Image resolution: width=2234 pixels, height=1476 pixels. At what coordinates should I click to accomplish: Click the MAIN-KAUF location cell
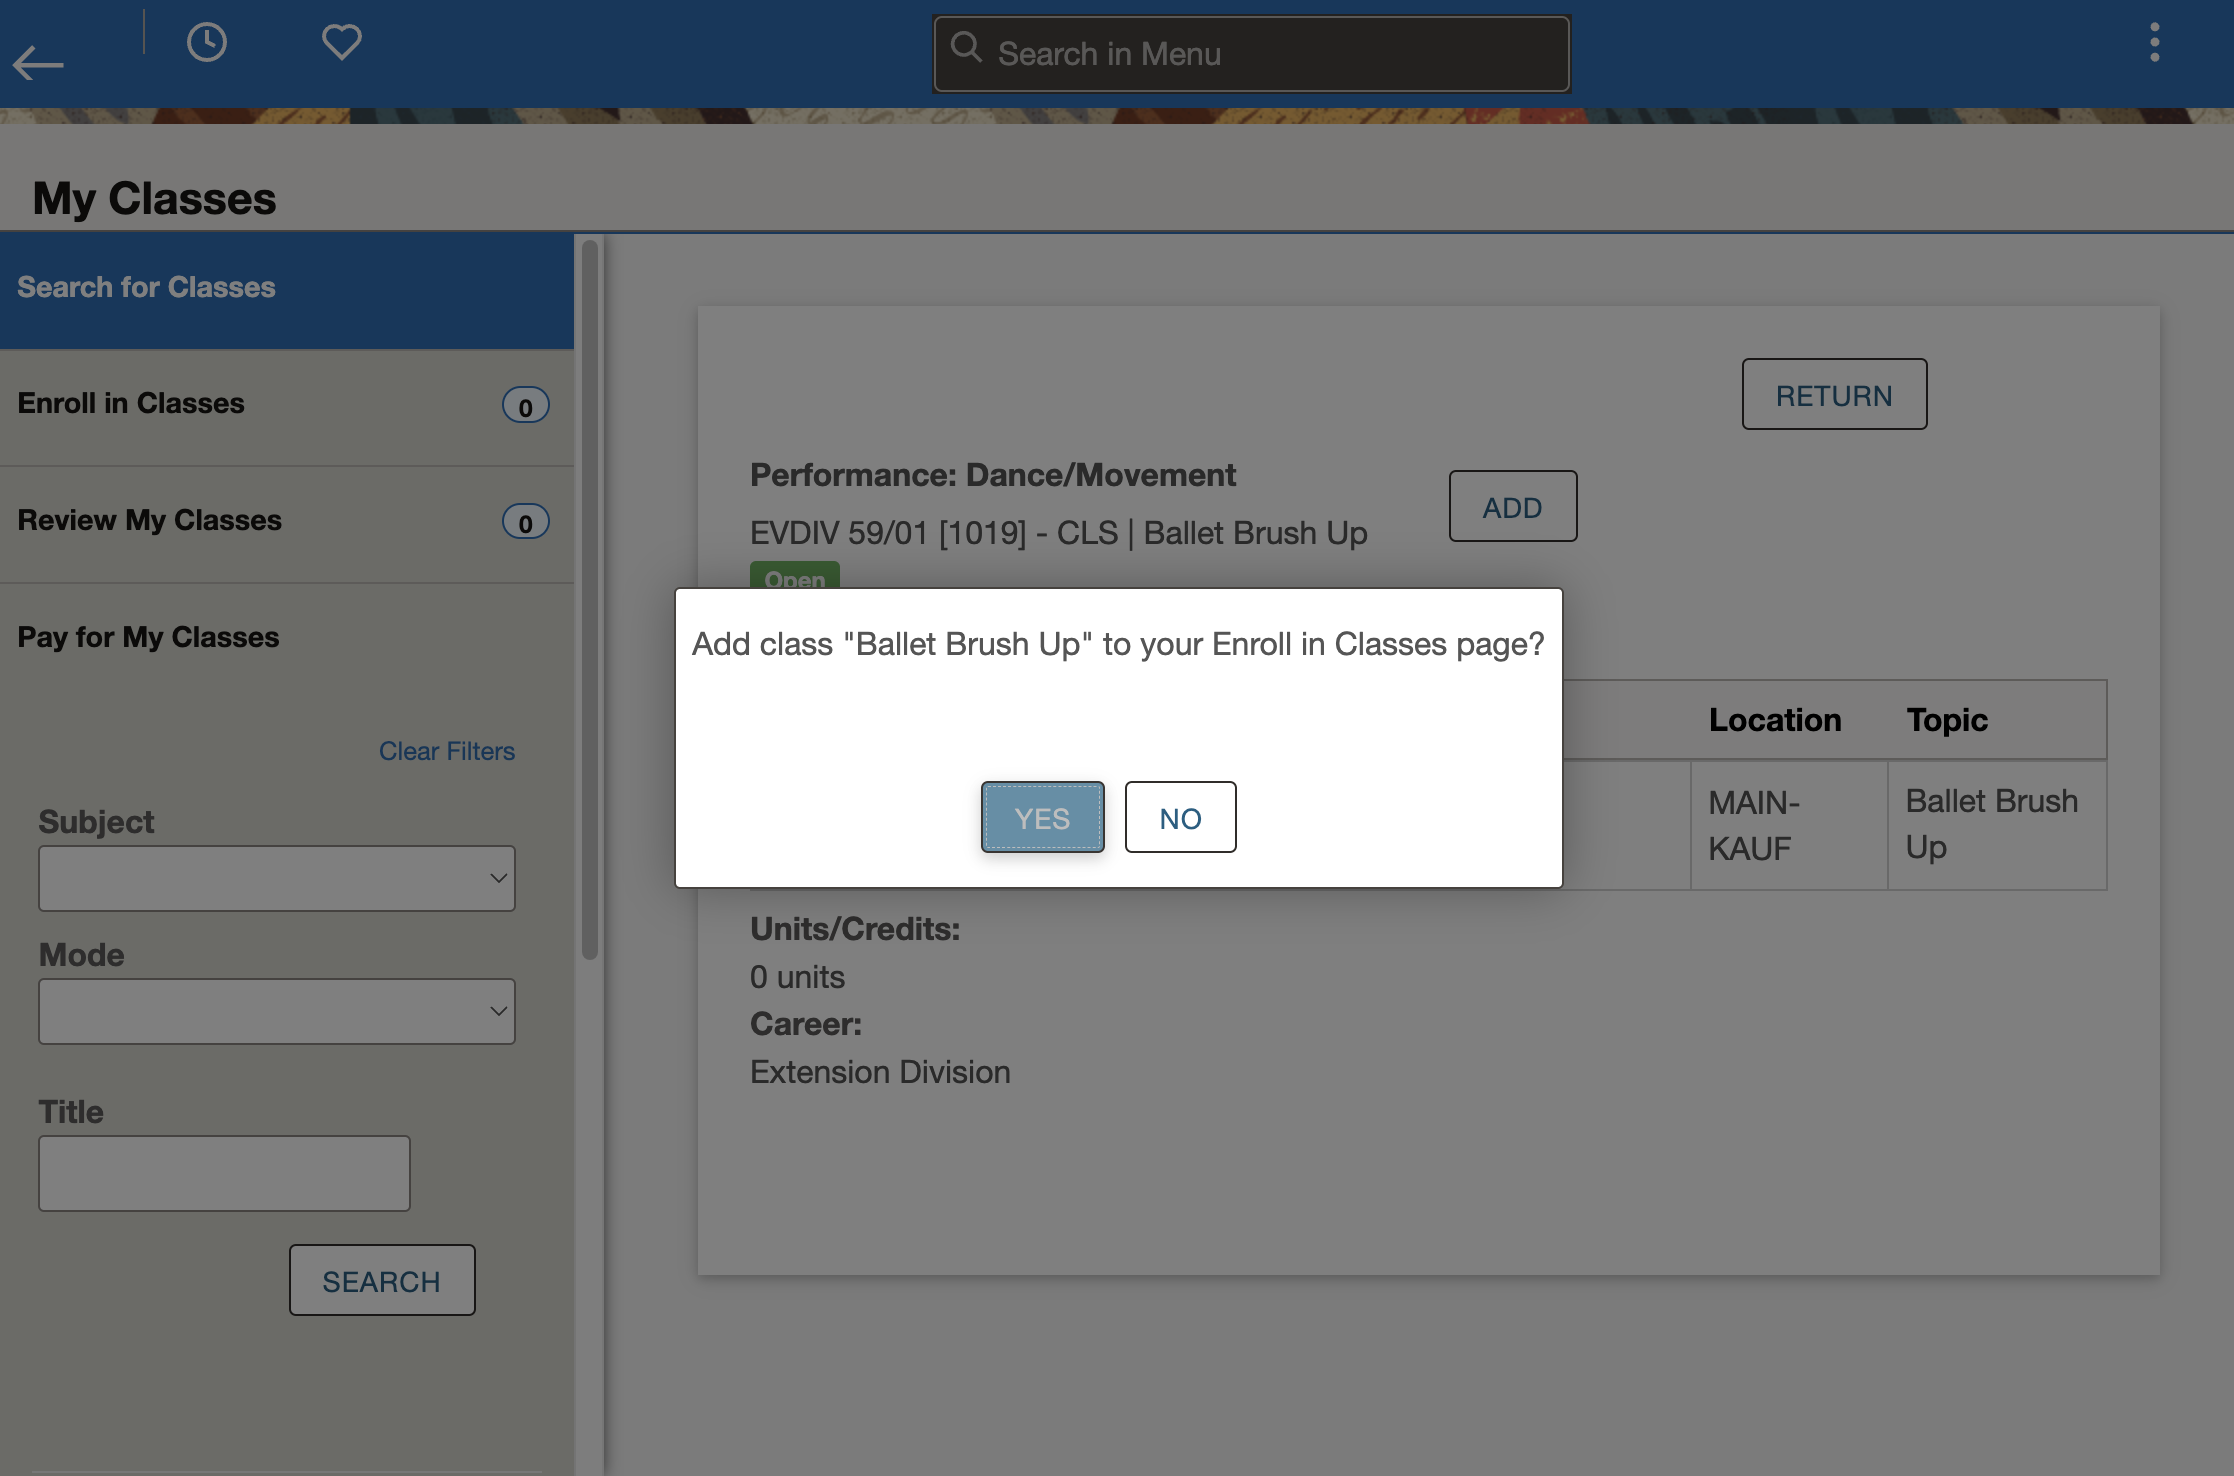pos(1789,825)
